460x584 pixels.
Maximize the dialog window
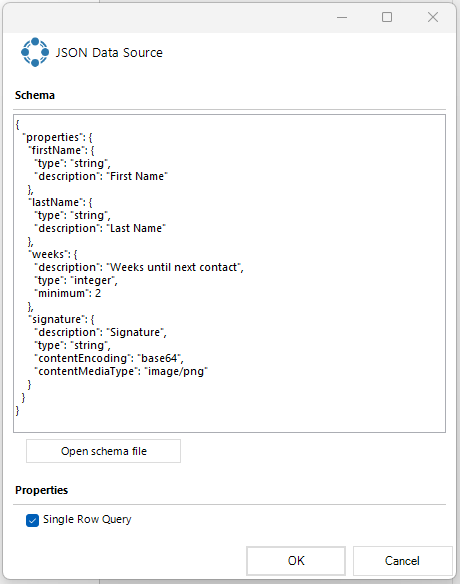[387, 17]
